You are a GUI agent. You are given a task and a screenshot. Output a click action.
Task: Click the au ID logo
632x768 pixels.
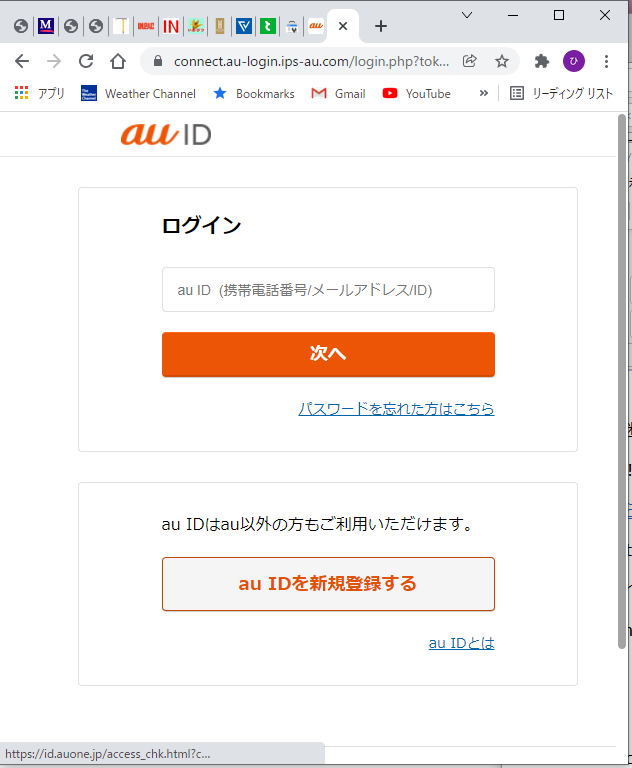(x=166, y=134)
